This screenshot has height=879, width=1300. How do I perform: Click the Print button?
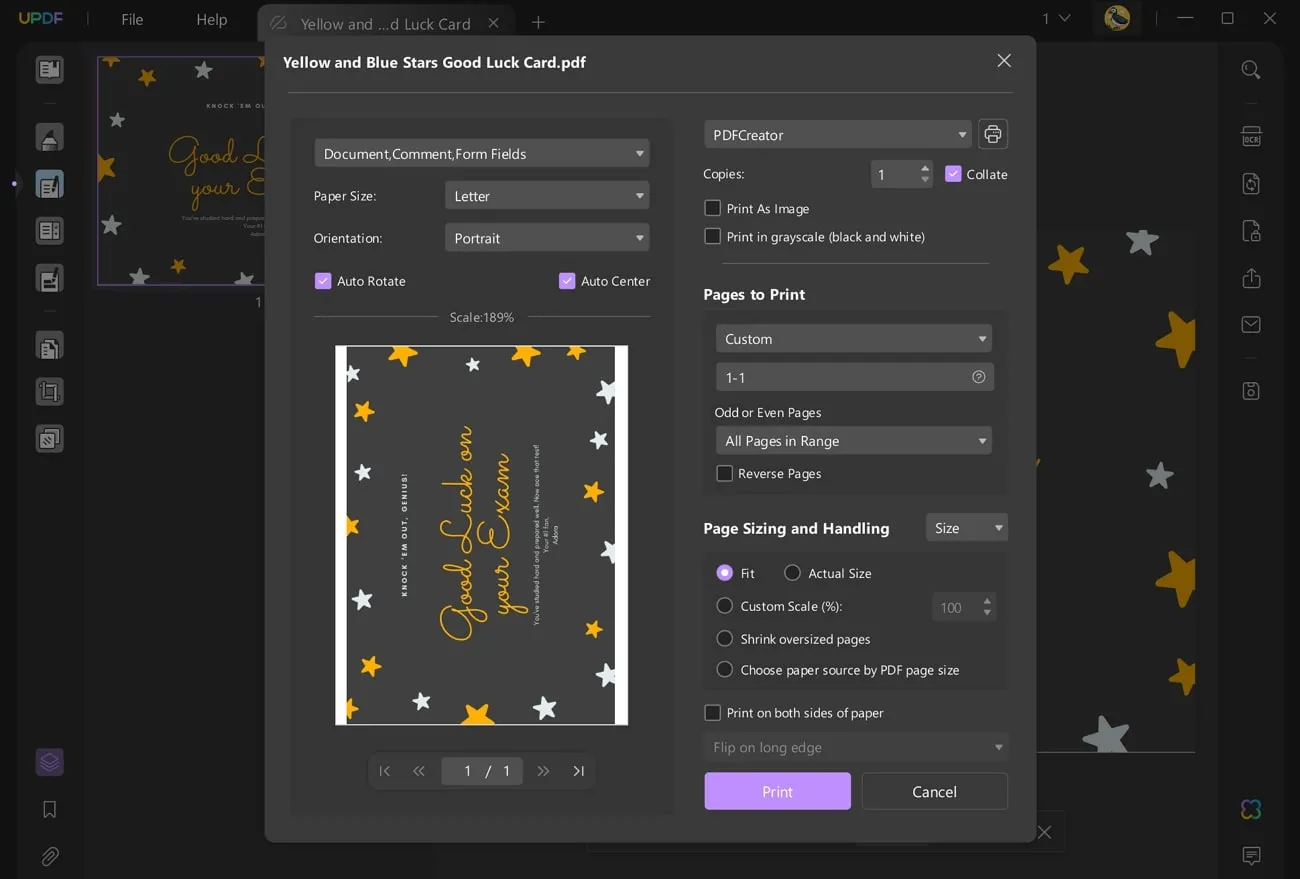tap(777, 791)
